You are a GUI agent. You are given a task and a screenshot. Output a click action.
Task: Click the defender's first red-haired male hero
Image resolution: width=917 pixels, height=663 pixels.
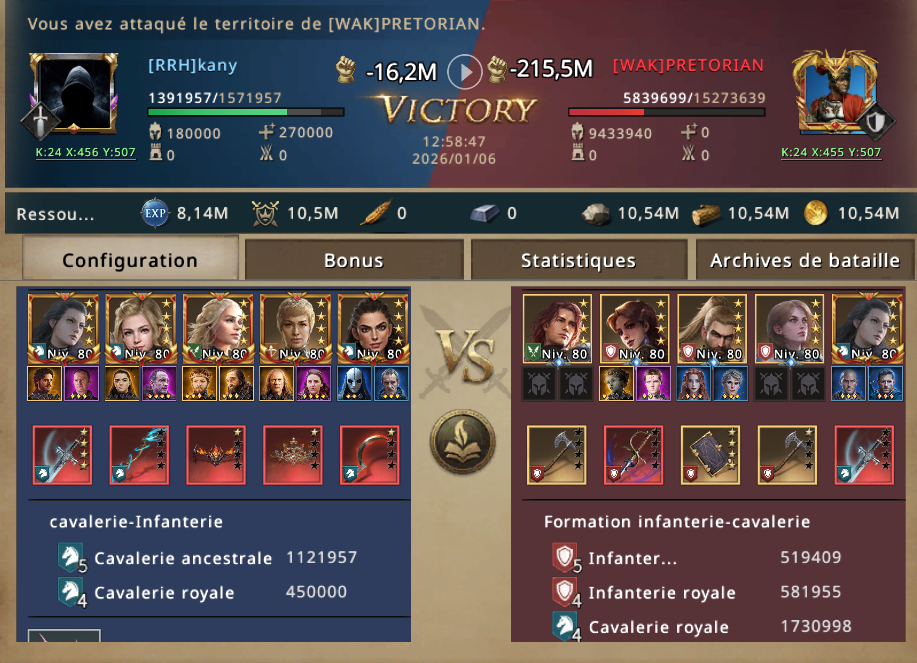(x=557, y=329)
